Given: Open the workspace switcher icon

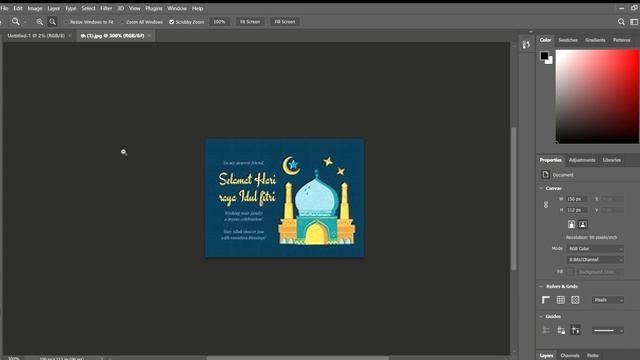Looking at the screenshot, I should (x=634, y=22).
